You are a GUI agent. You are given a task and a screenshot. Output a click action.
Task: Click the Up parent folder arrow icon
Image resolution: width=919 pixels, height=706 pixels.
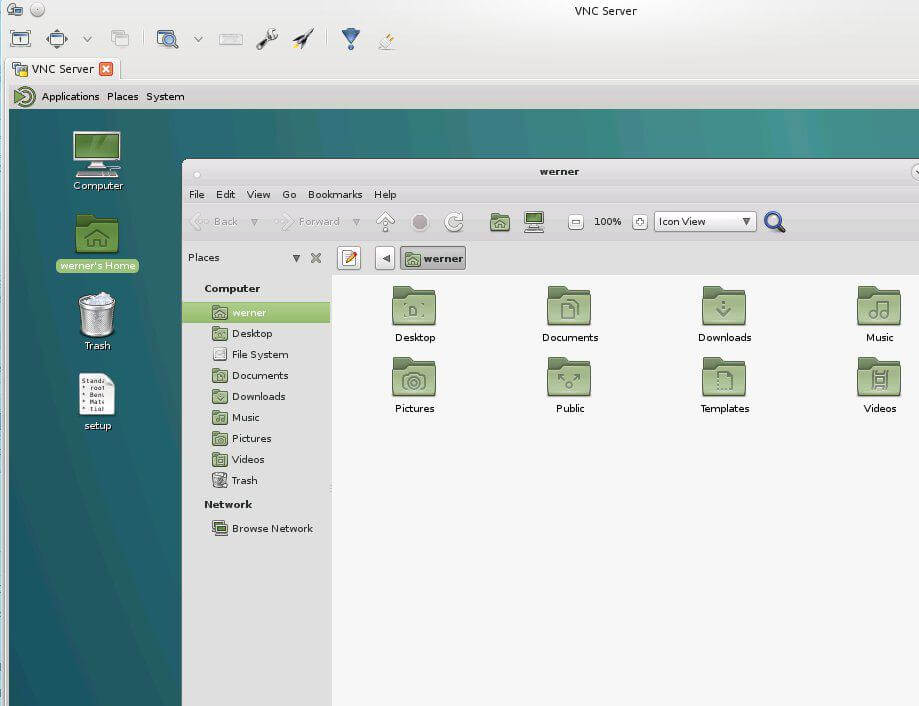coord(385,222)
